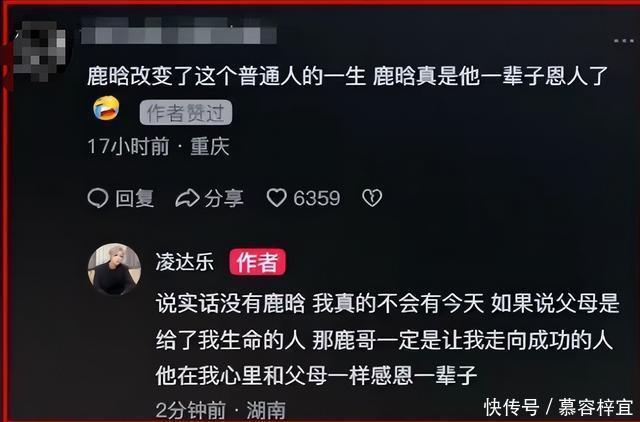Click the curved arrow share icon
This screenshot has height=422, width=640.
pos(187,198)
